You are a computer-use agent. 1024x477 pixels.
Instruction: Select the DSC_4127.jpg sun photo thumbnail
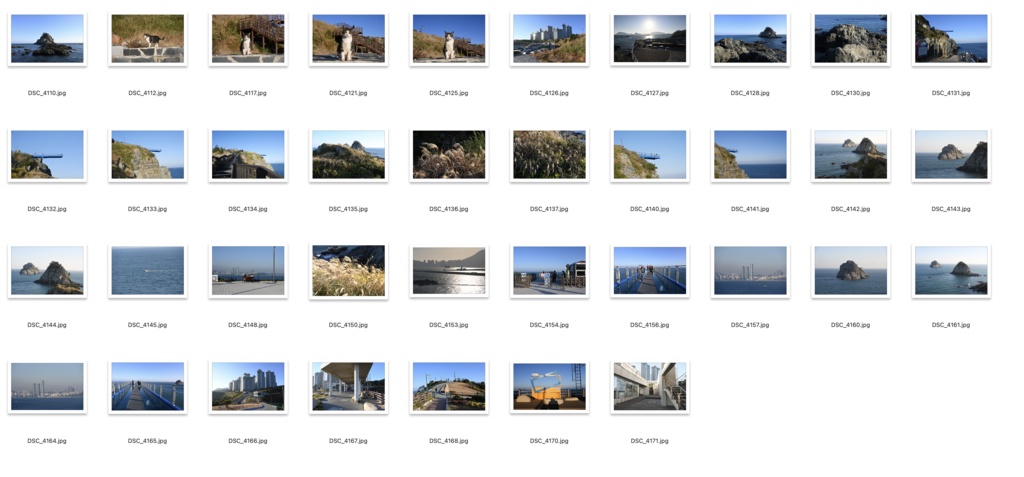650,39
